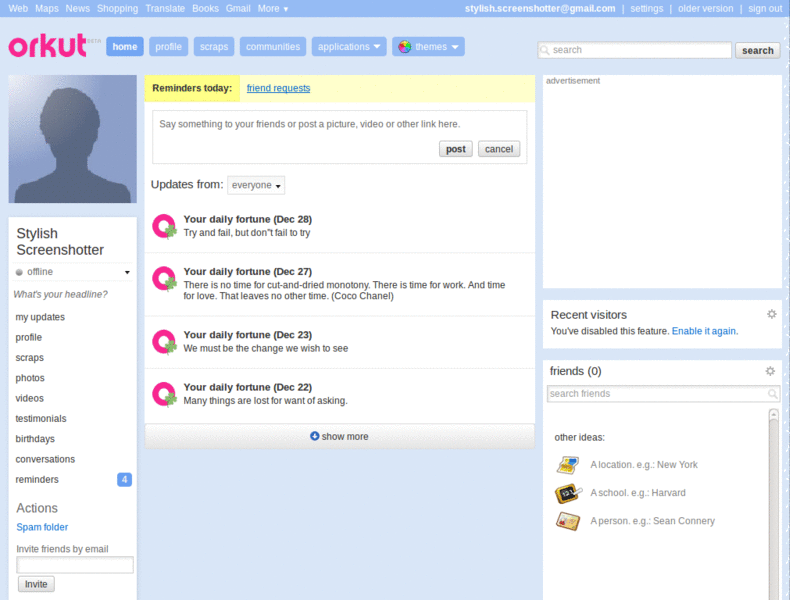Open News in the top bar
This screenshot has height=600, width=800.
pyautogui.click(x=78, y=9)
